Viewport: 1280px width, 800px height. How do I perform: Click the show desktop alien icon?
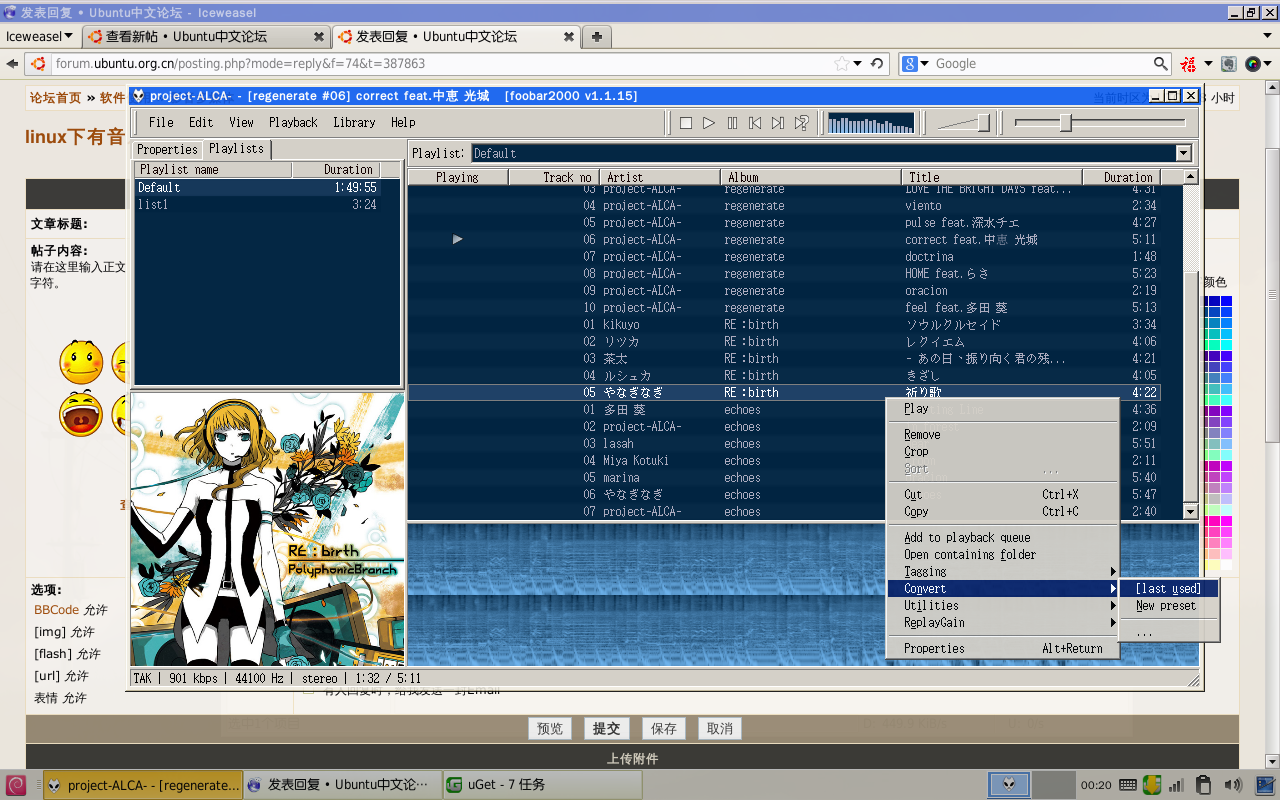point(1009,785)
